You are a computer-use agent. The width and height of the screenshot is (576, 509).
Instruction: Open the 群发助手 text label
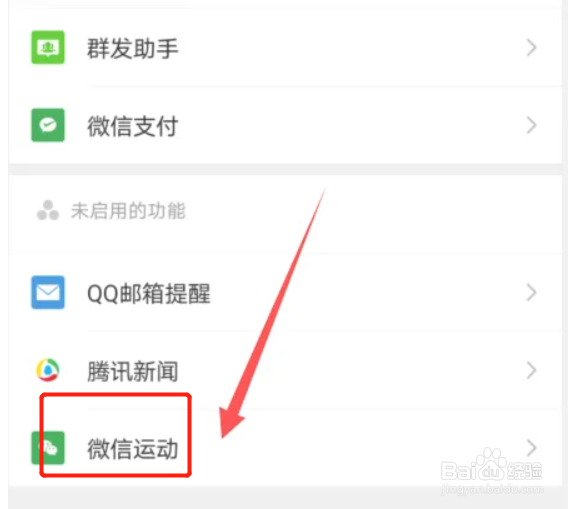tap(133, 48)
